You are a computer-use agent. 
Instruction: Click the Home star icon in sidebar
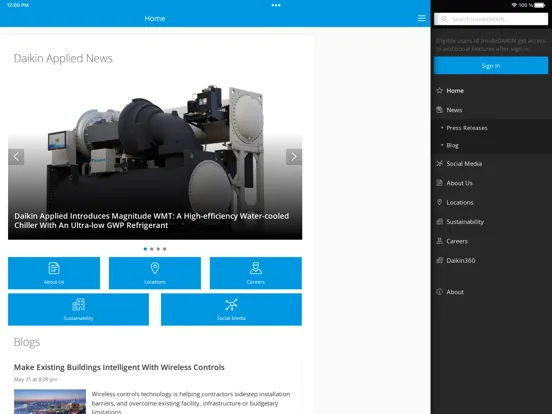439,90
